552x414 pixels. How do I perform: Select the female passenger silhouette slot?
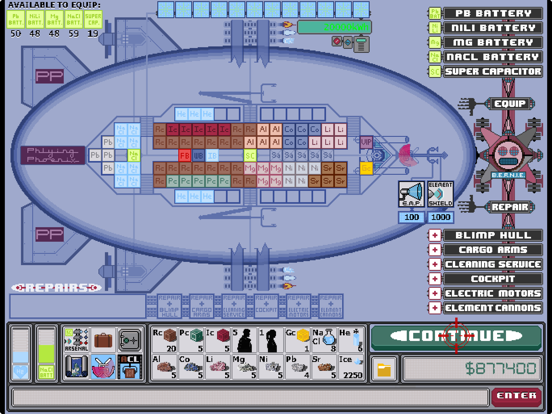(271, 340)
